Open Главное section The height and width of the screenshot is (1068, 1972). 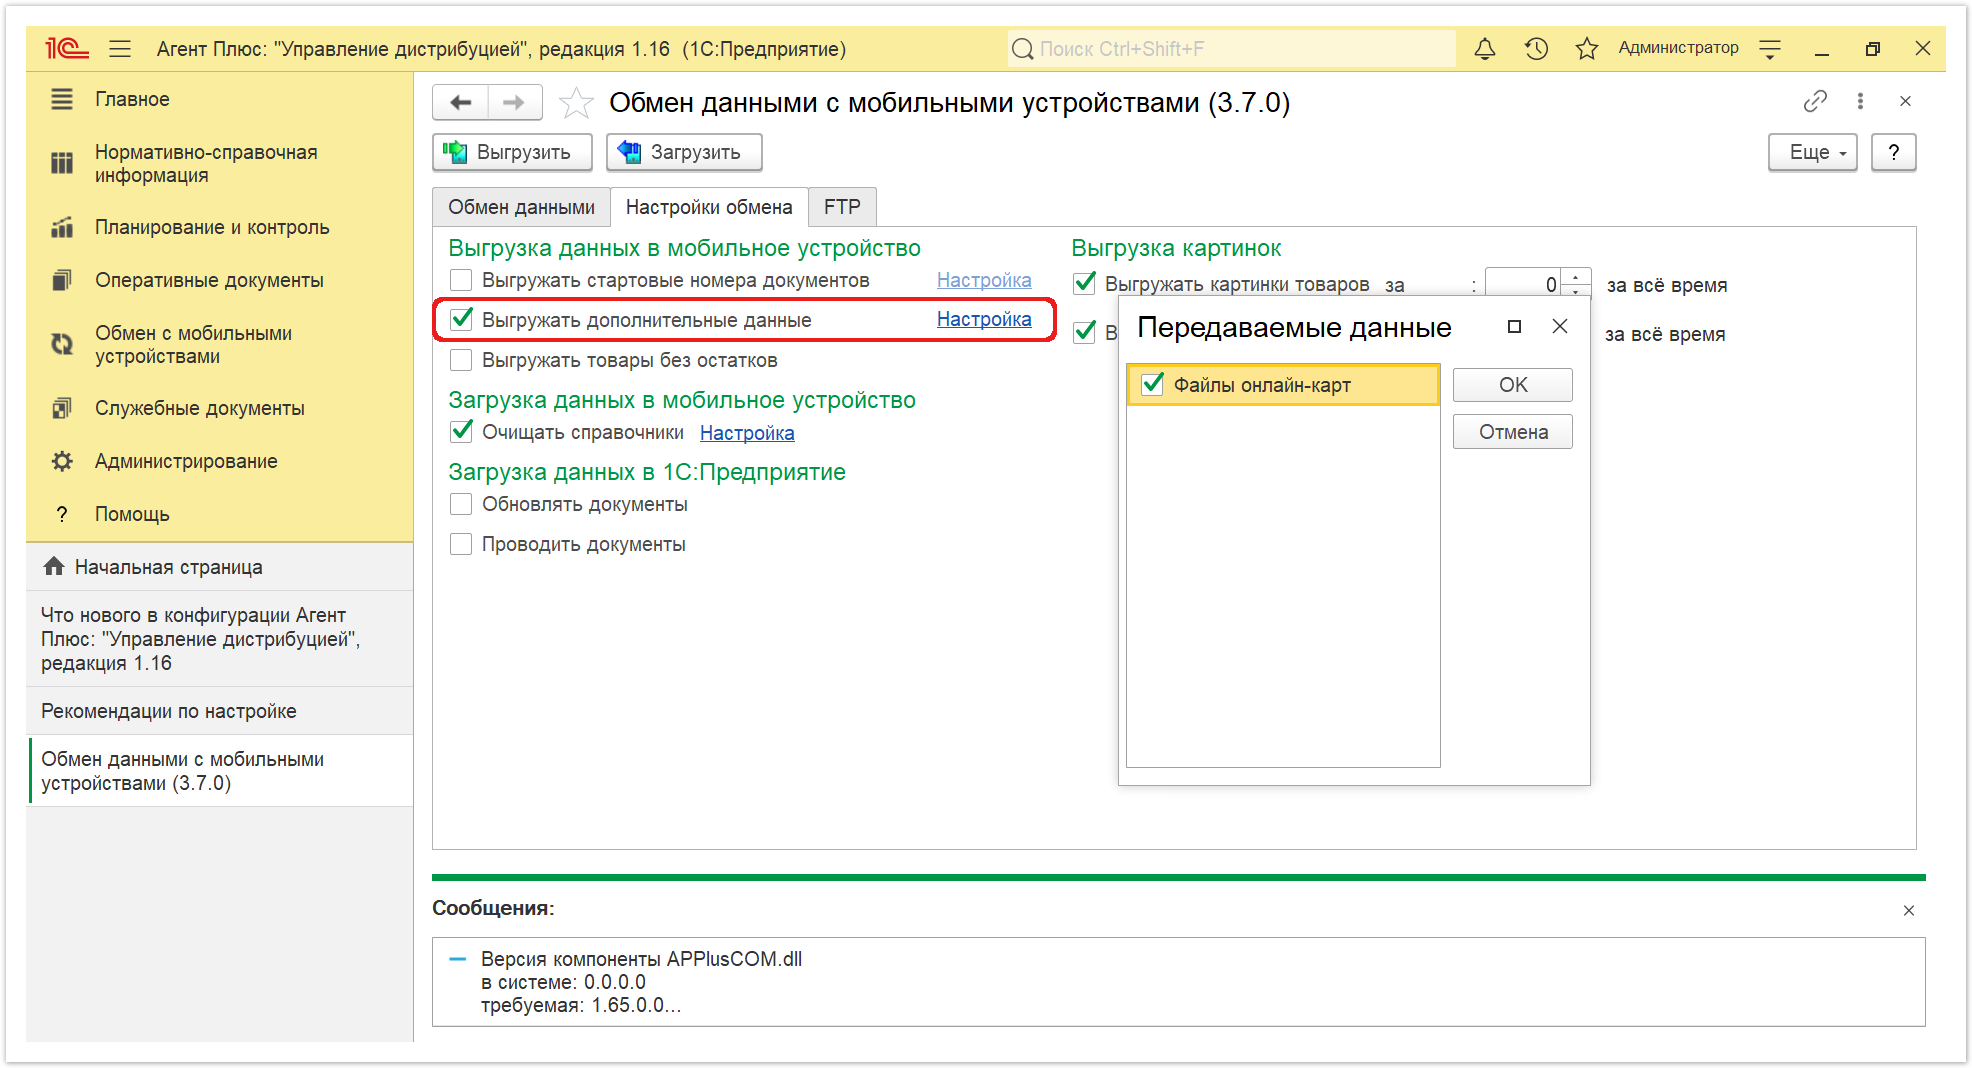pos(219,99)
